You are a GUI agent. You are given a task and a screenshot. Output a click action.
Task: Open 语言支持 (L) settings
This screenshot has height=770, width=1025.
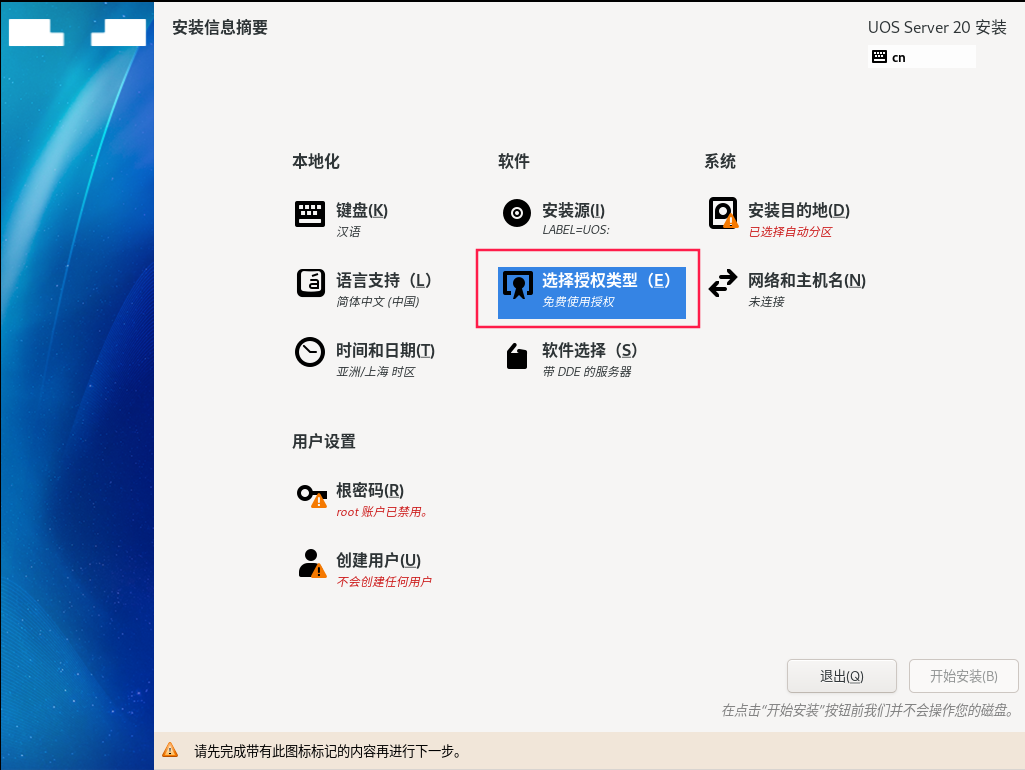point(364,288)
